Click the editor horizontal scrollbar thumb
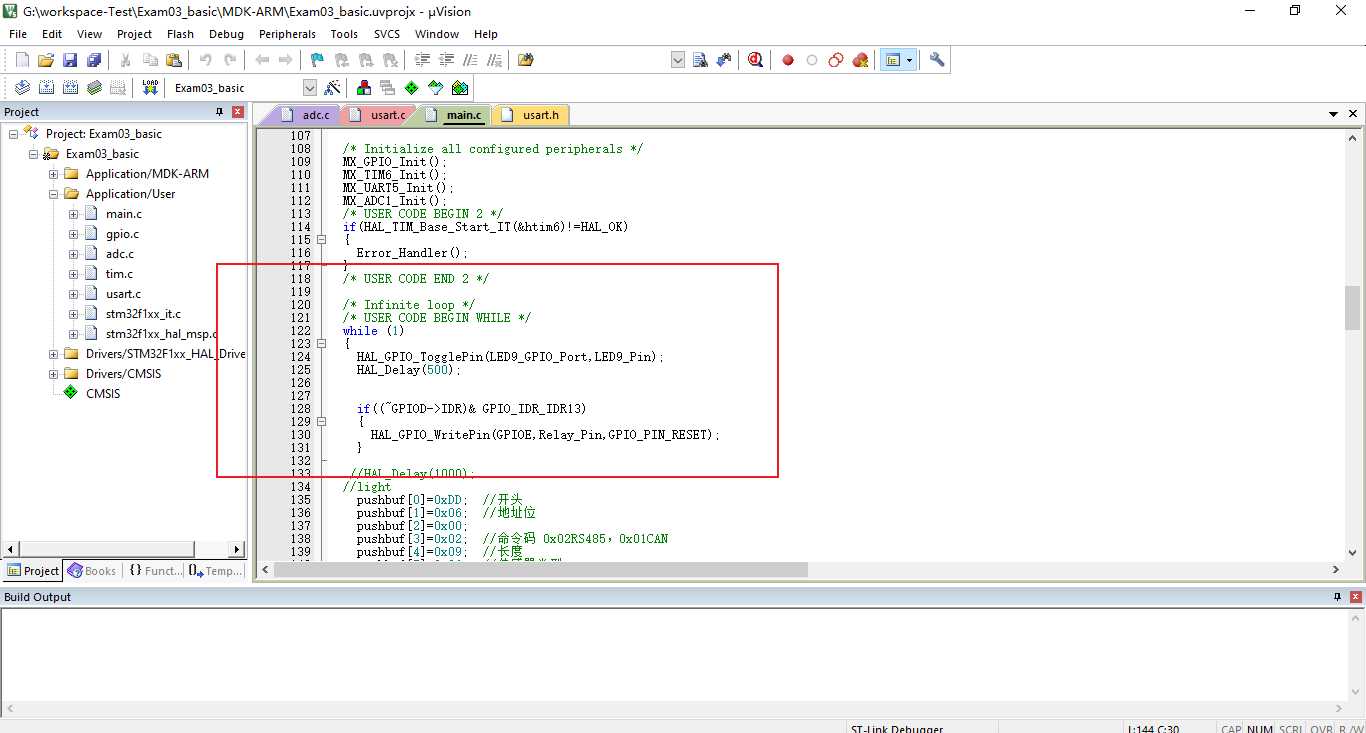The image size is (1366, 733). 541,569
